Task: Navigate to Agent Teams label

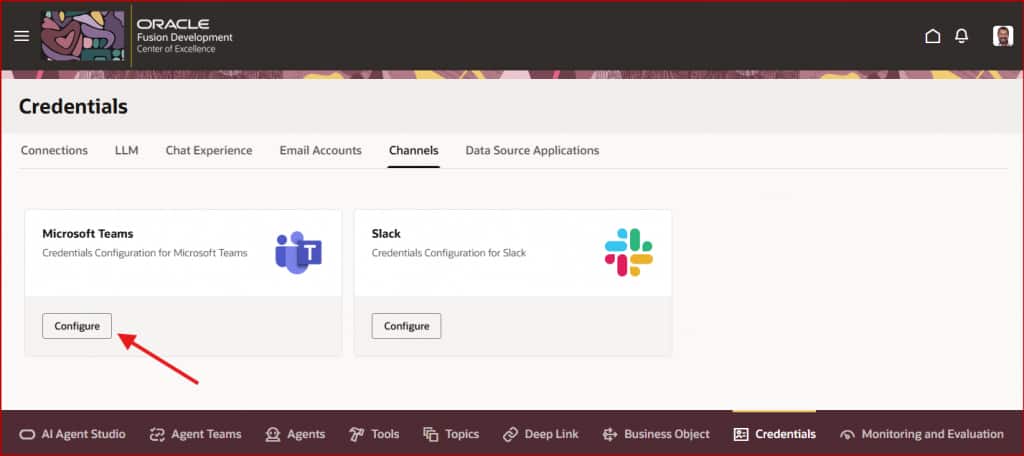Action: pyautogui.click(x=206, y=434)
